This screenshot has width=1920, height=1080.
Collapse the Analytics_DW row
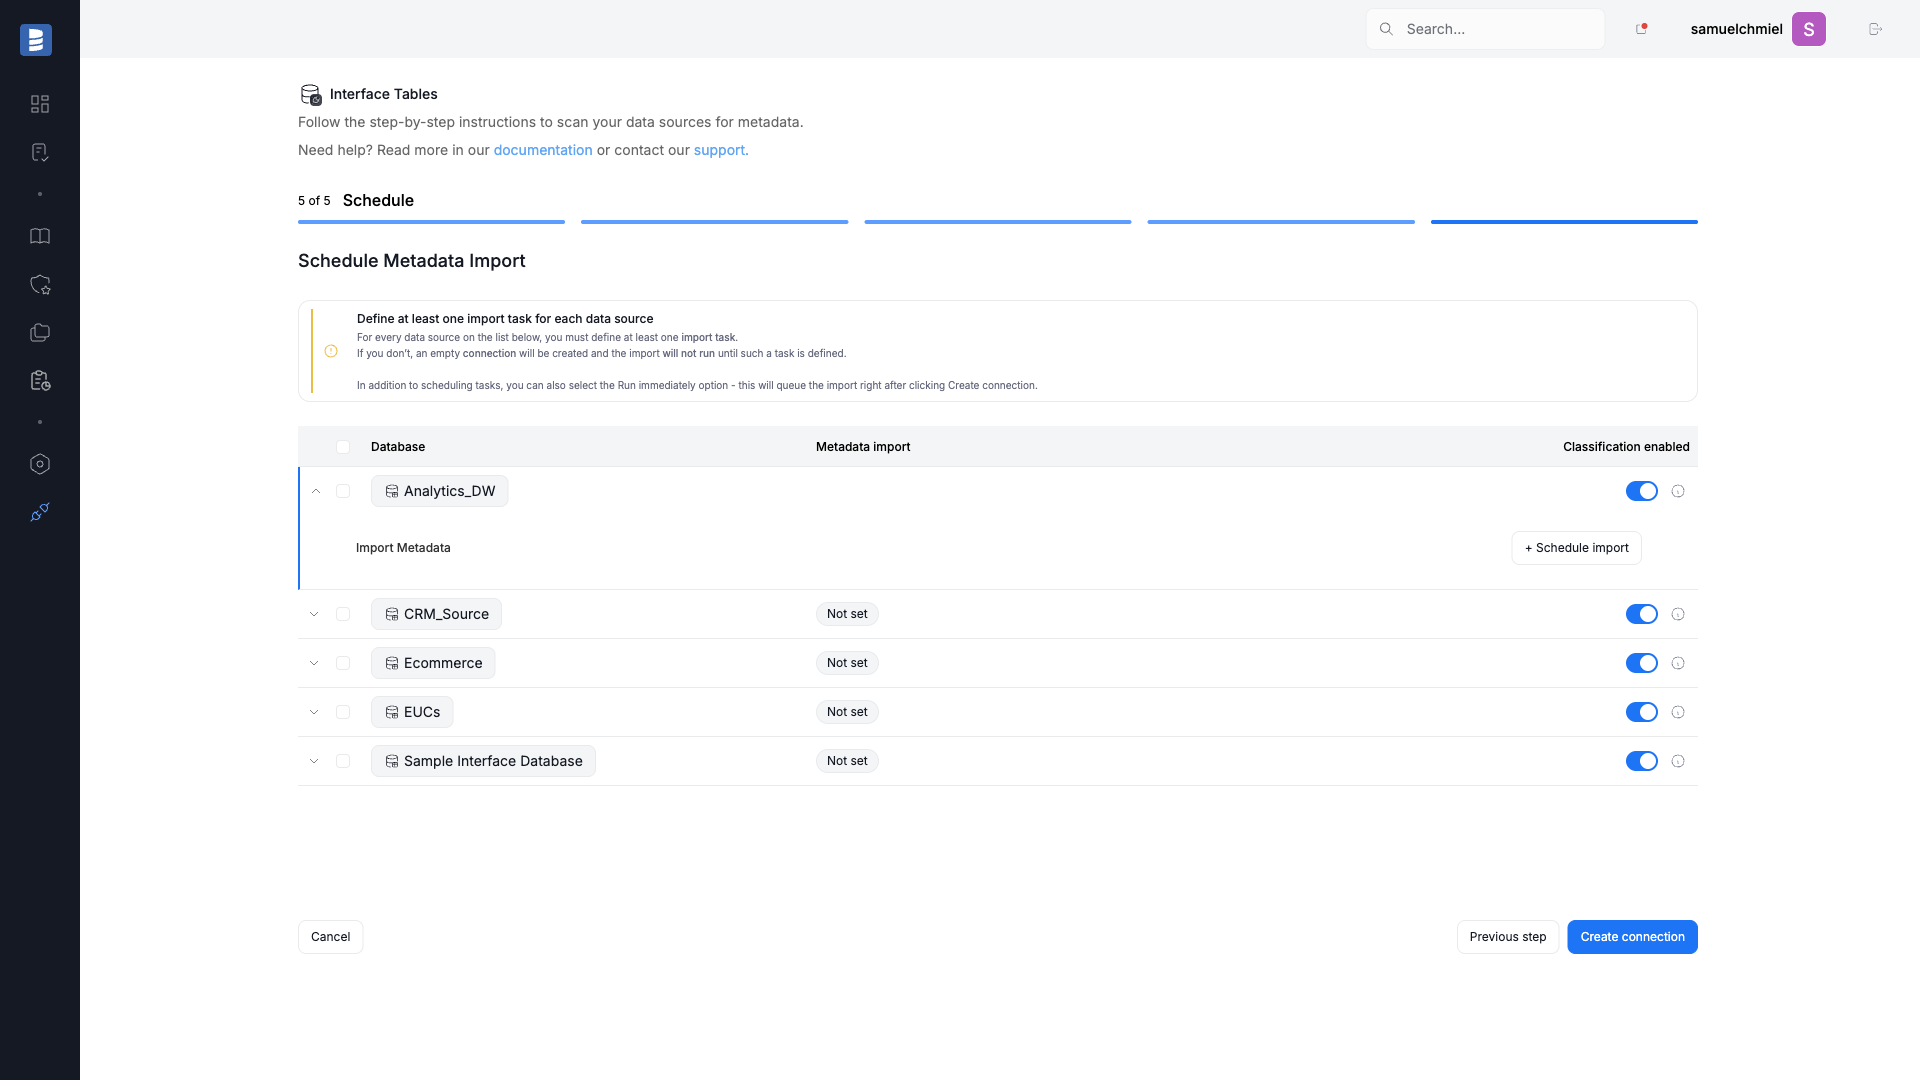[x=315, y=491]
